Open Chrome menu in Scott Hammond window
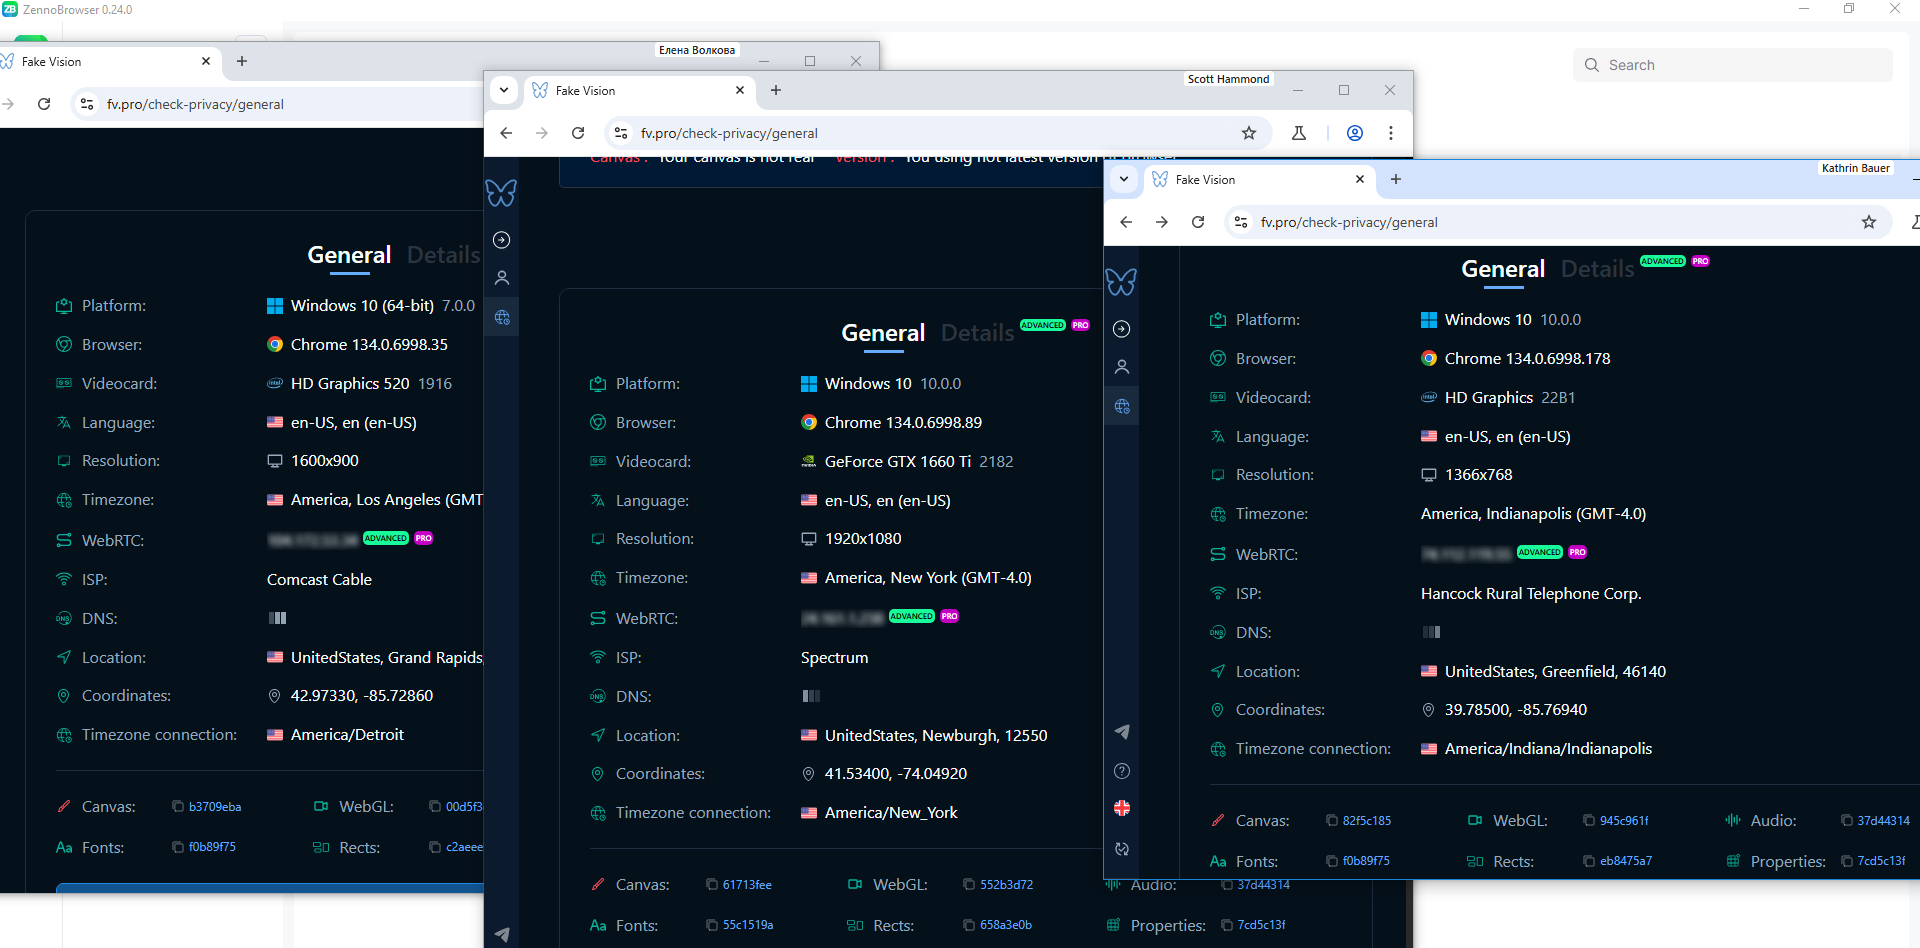Viewport: 1920px width, 948px height. point(1391,133)
